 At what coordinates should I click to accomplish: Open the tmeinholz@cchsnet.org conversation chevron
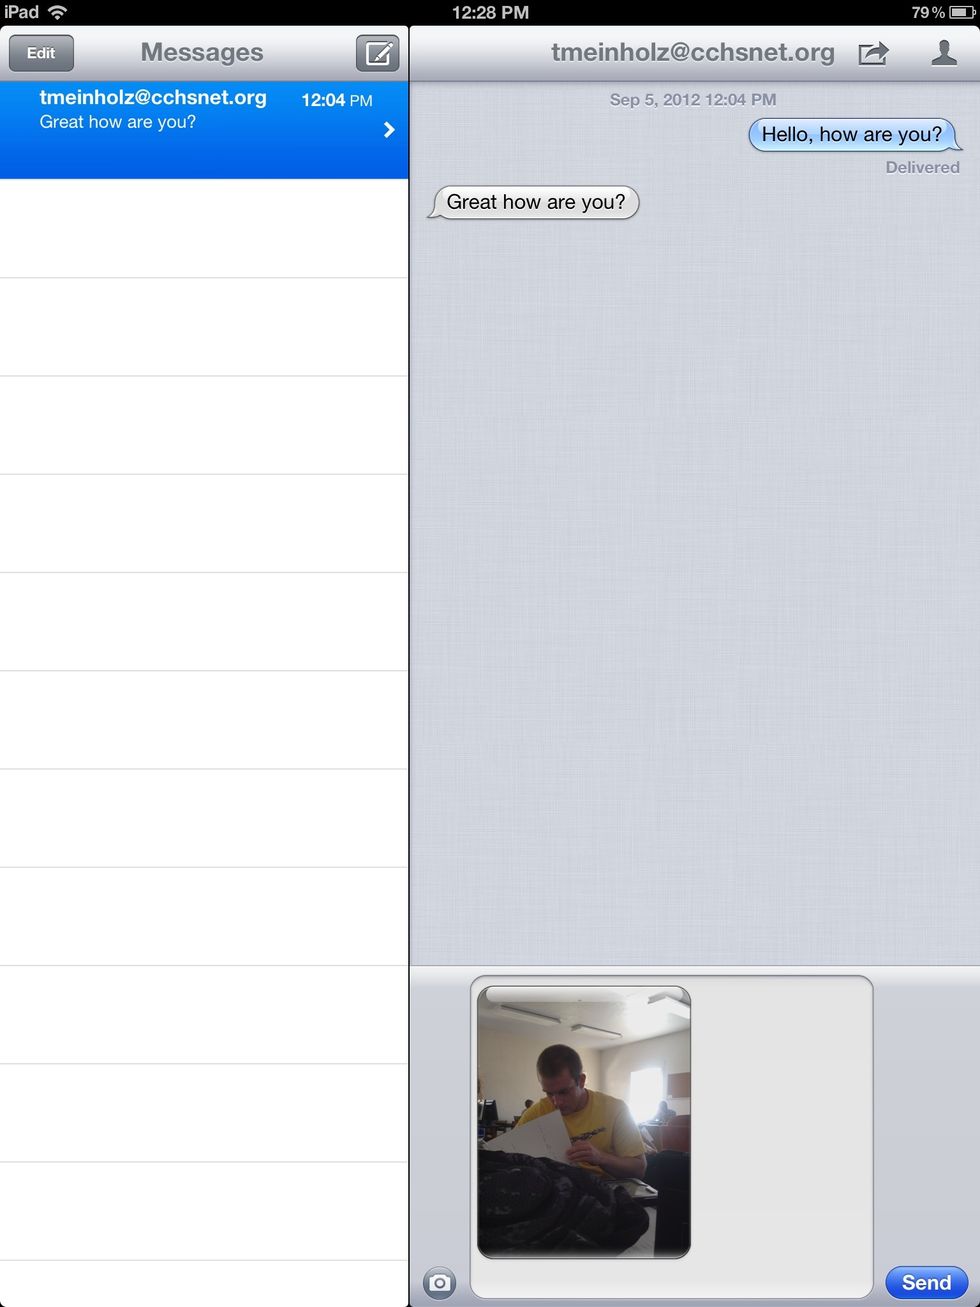(x=389, y=130)
